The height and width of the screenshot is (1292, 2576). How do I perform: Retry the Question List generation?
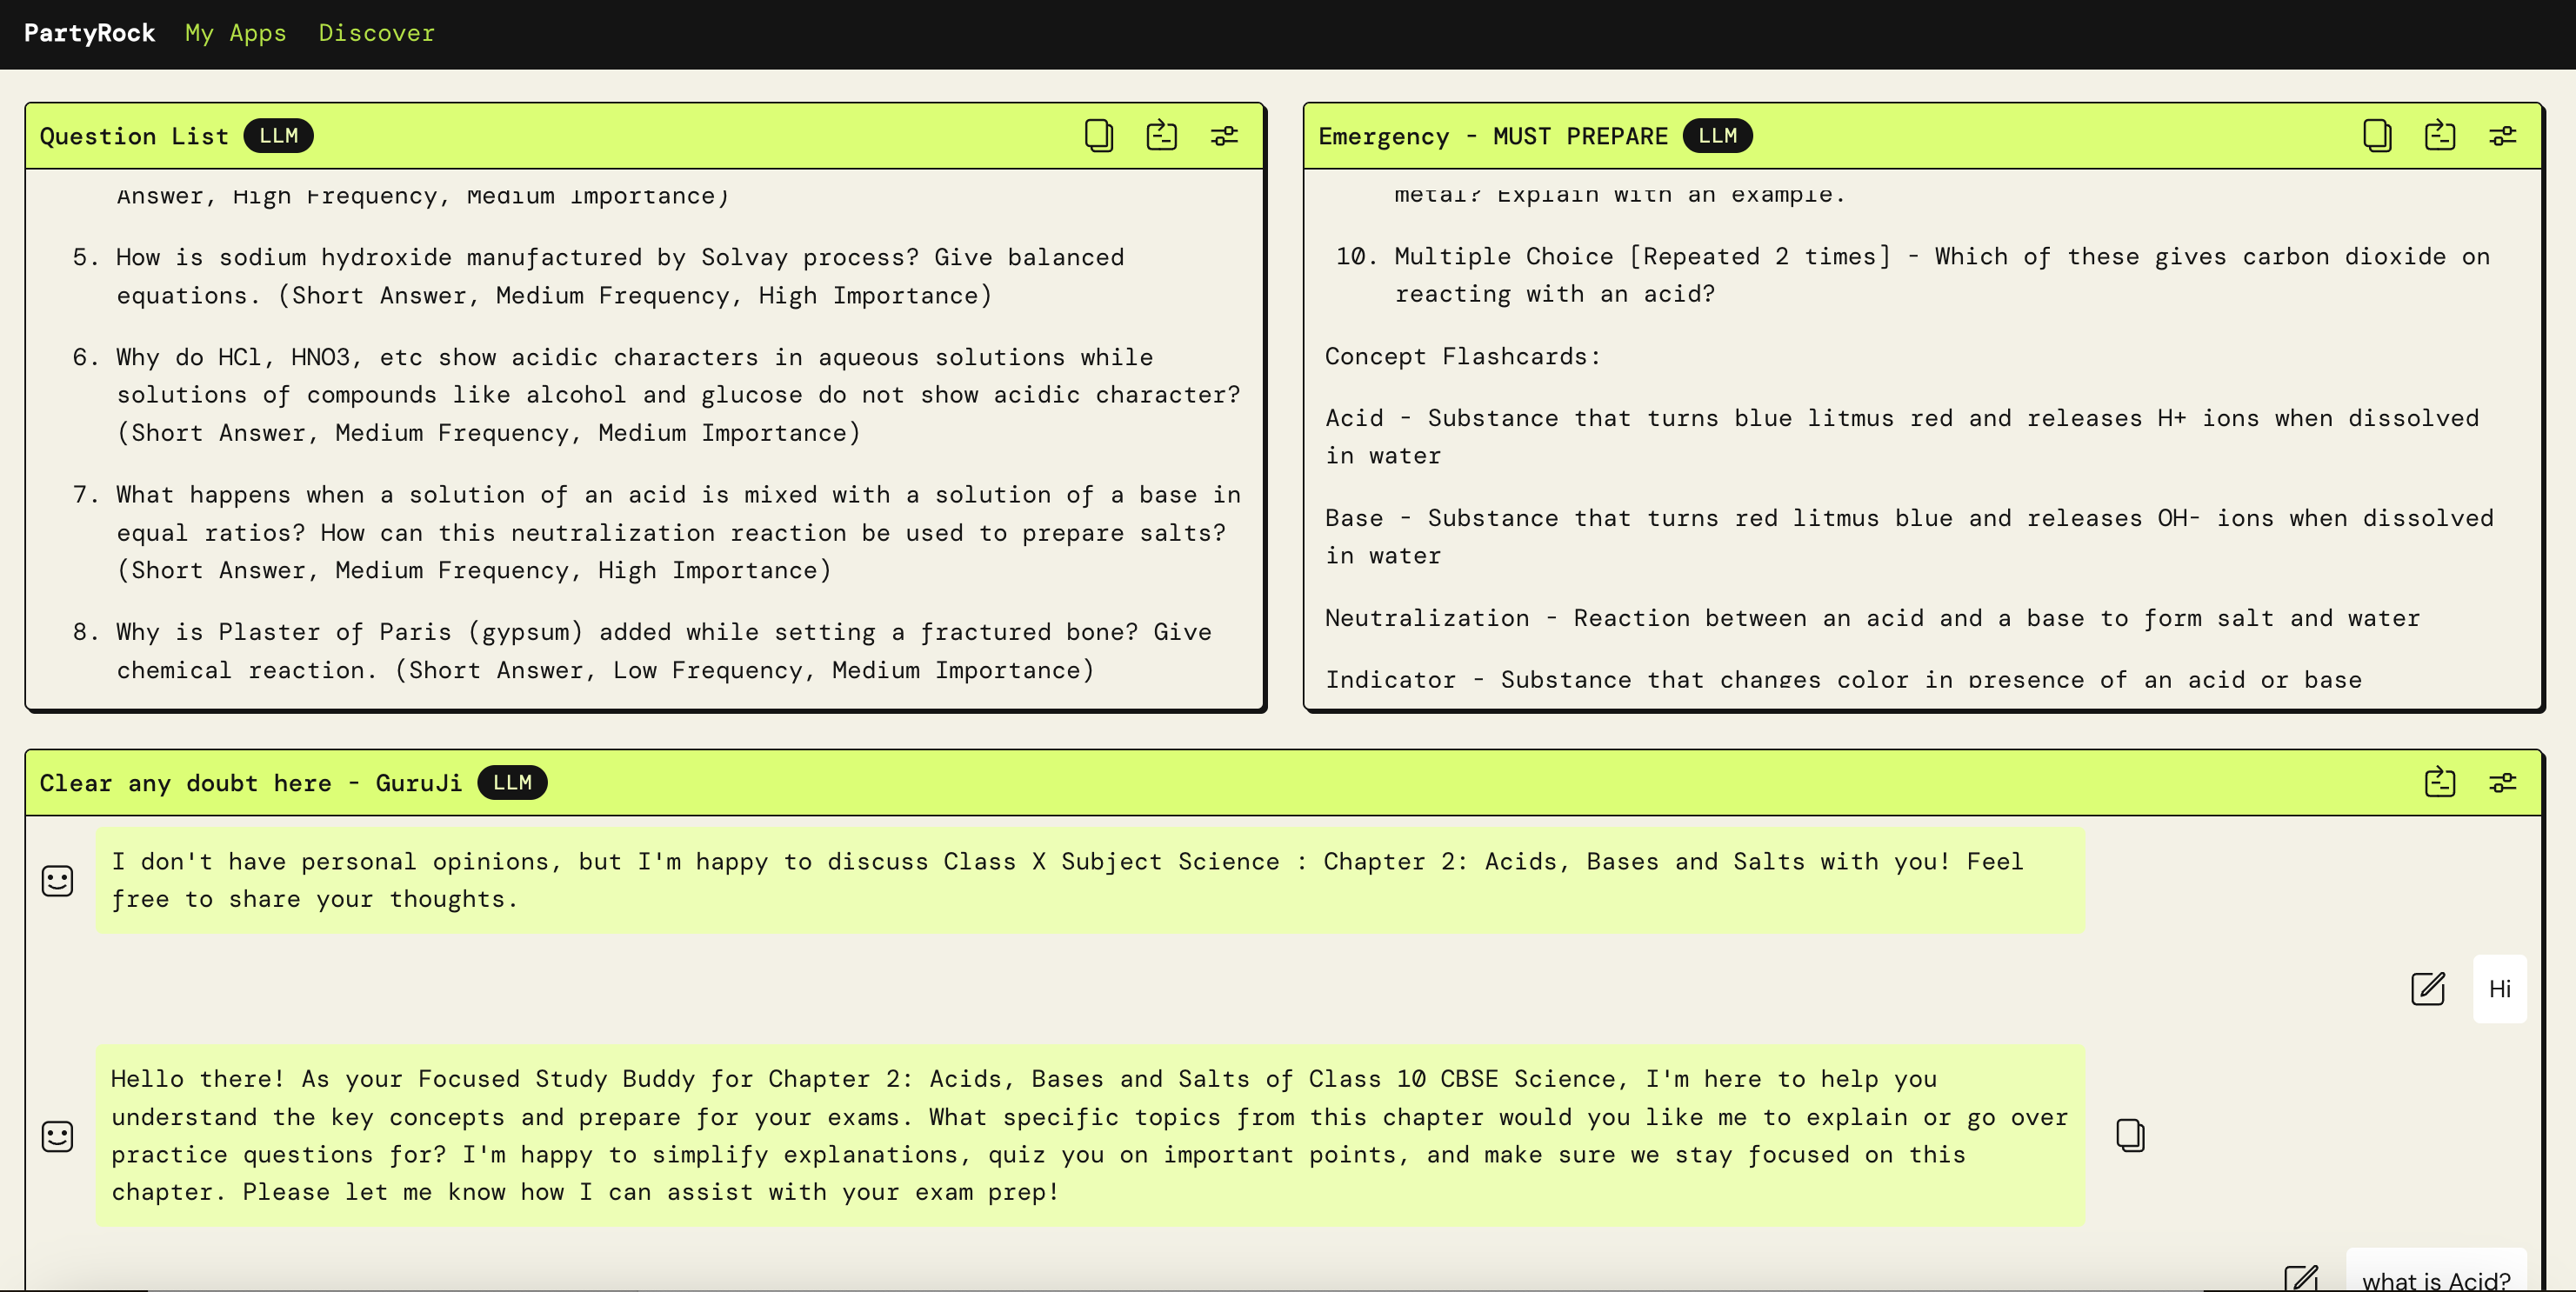[x=1160, y=136]
